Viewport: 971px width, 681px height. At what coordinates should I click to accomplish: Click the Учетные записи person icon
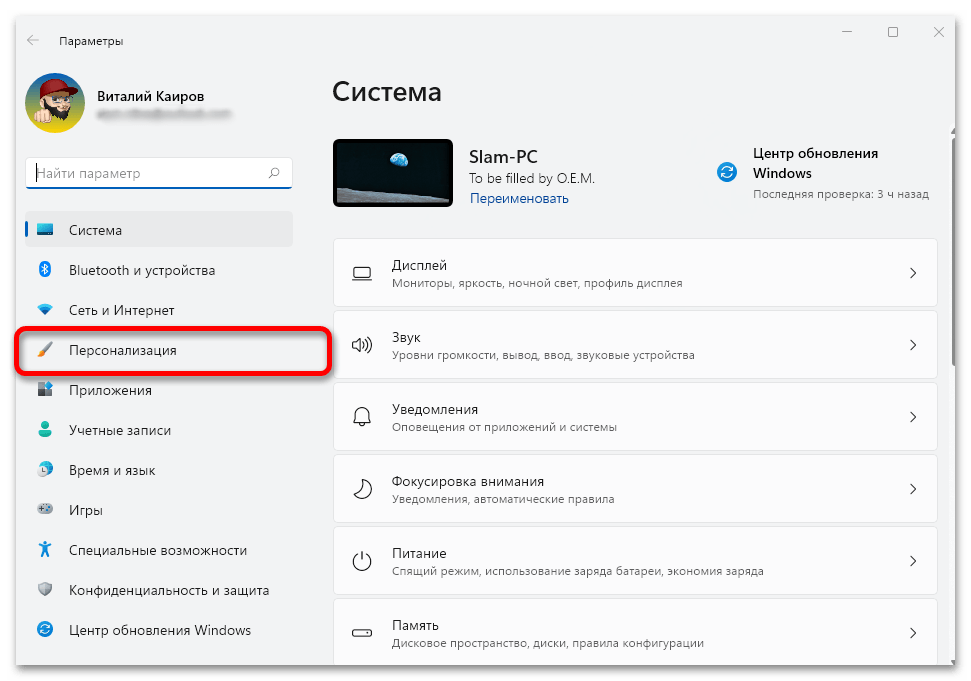click(45, 429)
